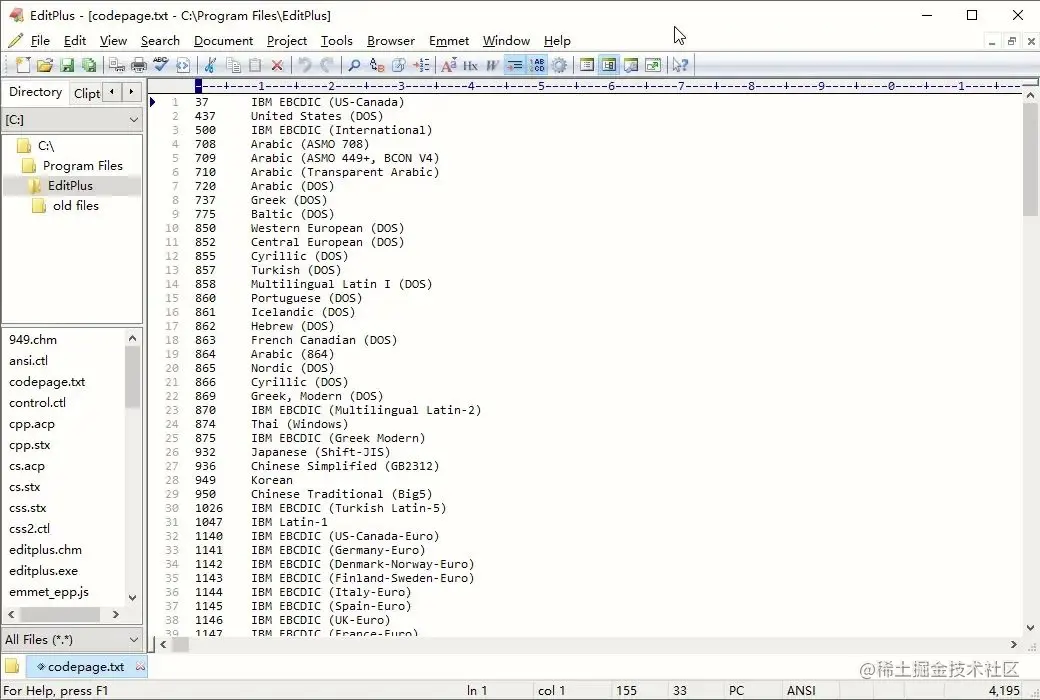Viewport: 1040px width, 700px height.
Task: Open the Document menu
Action: (224, 40)
